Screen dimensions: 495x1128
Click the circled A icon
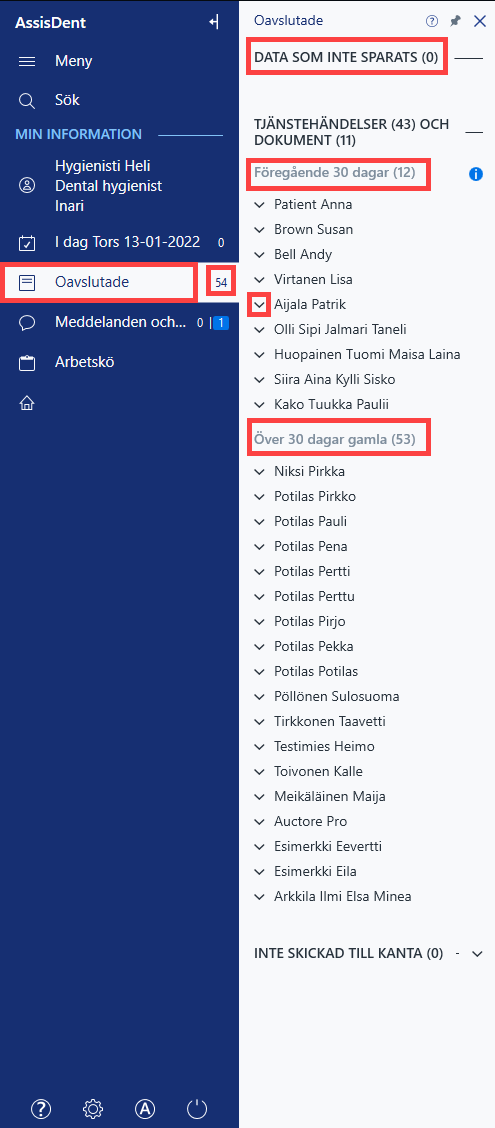(145, 1109)
